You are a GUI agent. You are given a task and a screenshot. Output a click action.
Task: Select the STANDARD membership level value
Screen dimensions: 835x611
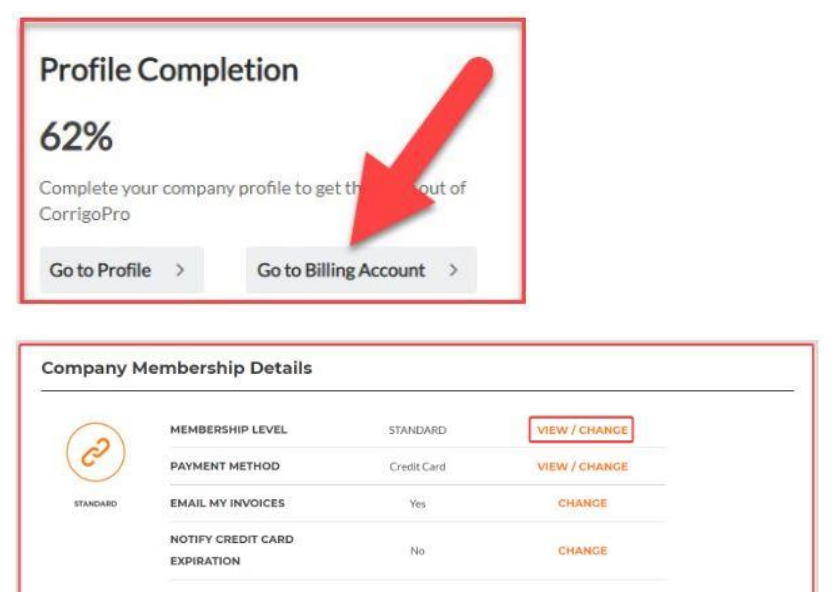(x=415, y=428)
